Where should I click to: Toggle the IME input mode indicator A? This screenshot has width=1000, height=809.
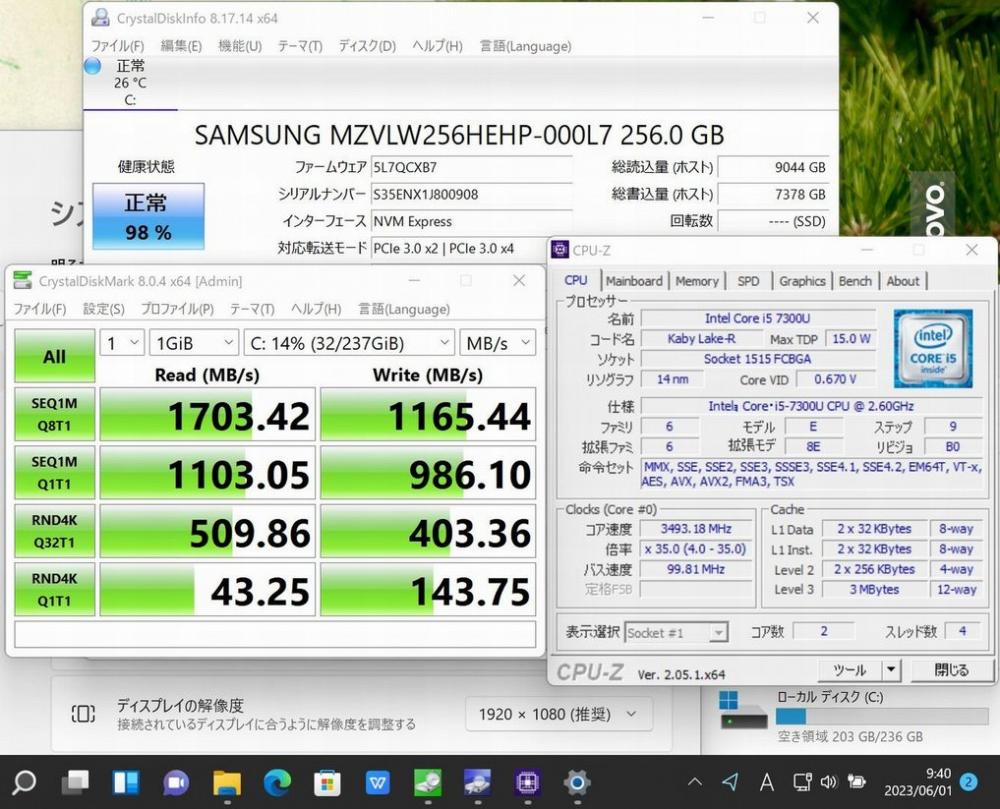pos(767,782)
